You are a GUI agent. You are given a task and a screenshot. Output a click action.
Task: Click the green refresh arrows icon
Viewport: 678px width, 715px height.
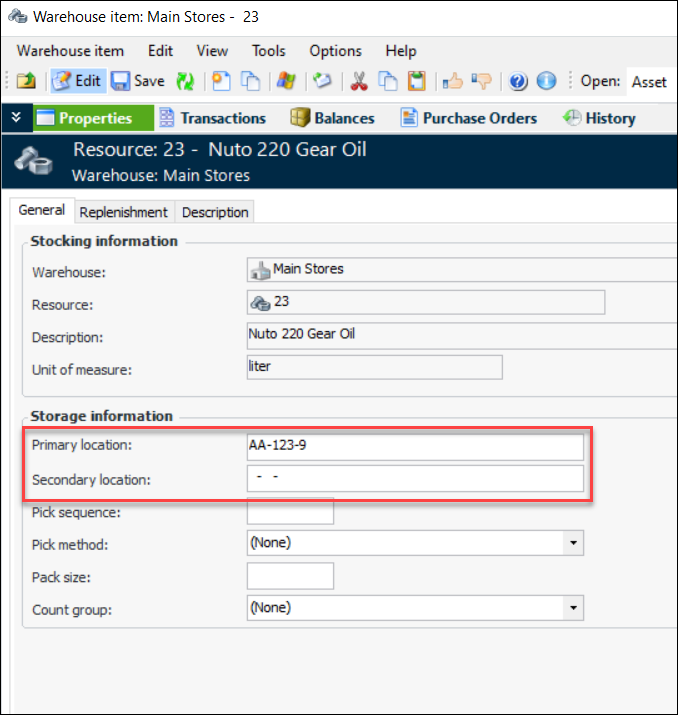(x=185, y=81)
